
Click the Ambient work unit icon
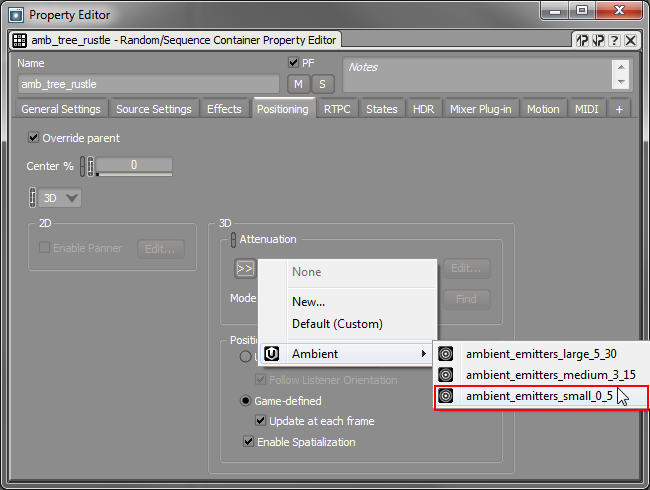271,353
